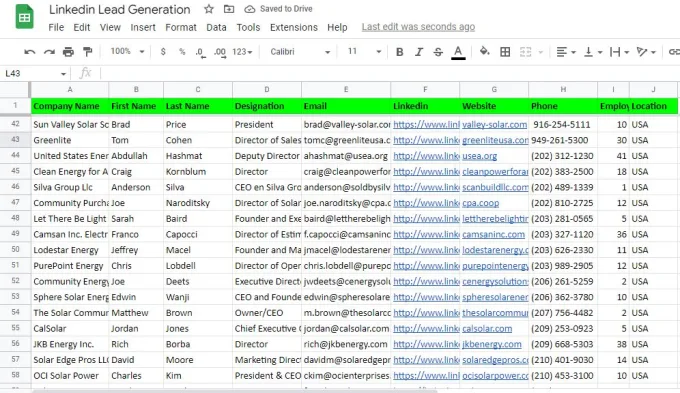Open the borders tool

pyautogui.click(x=505, y=52)
